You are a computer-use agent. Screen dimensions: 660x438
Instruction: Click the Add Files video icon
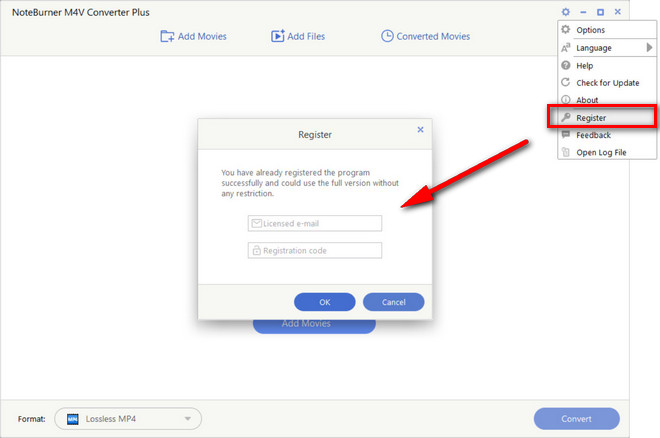[x=277, y=36]
